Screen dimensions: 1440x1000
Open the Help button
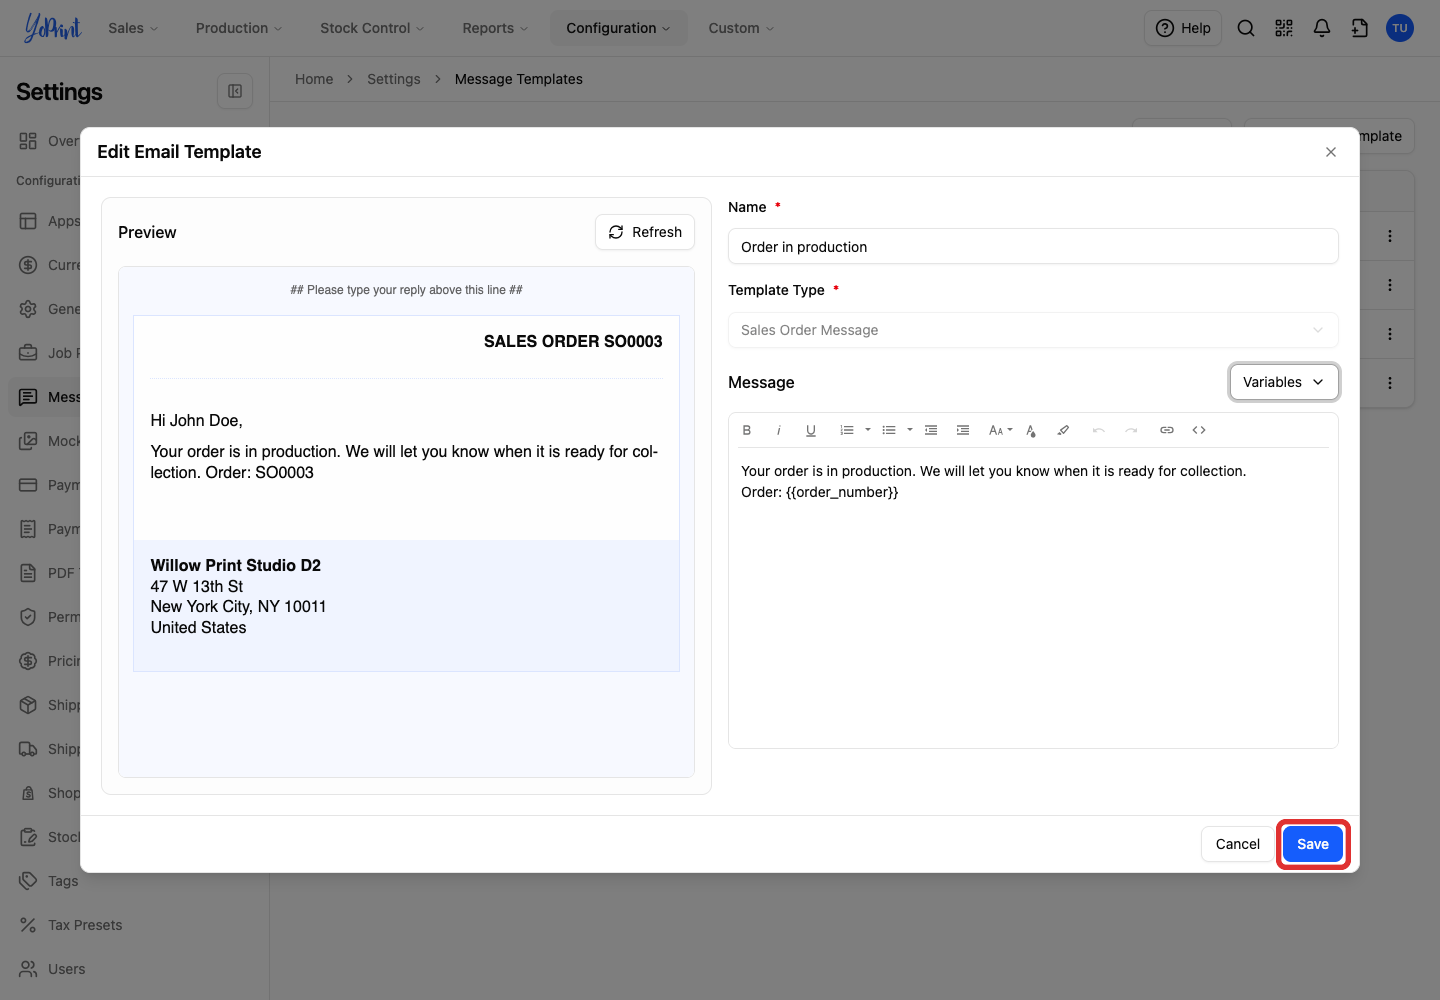coord(1183,28)
